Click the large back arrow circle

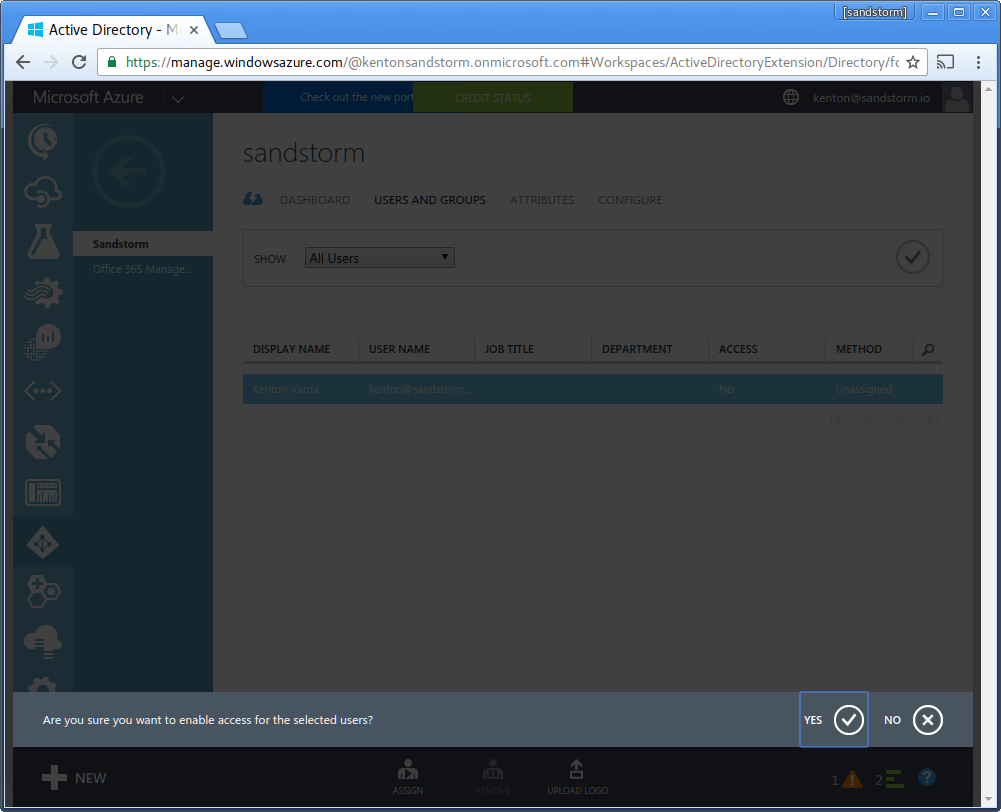(x=129, y=171)
